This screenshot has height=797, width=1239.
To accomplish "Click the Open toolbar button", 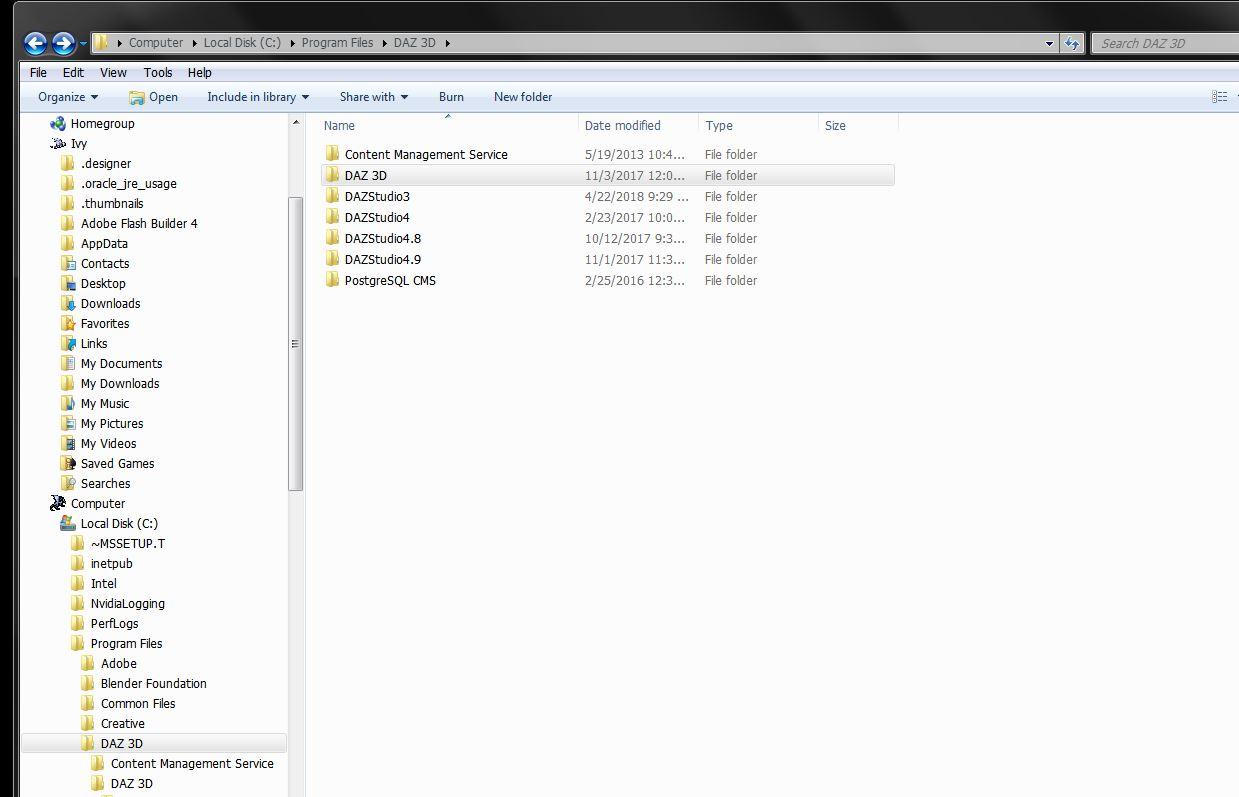I will (x=153, y=97).
